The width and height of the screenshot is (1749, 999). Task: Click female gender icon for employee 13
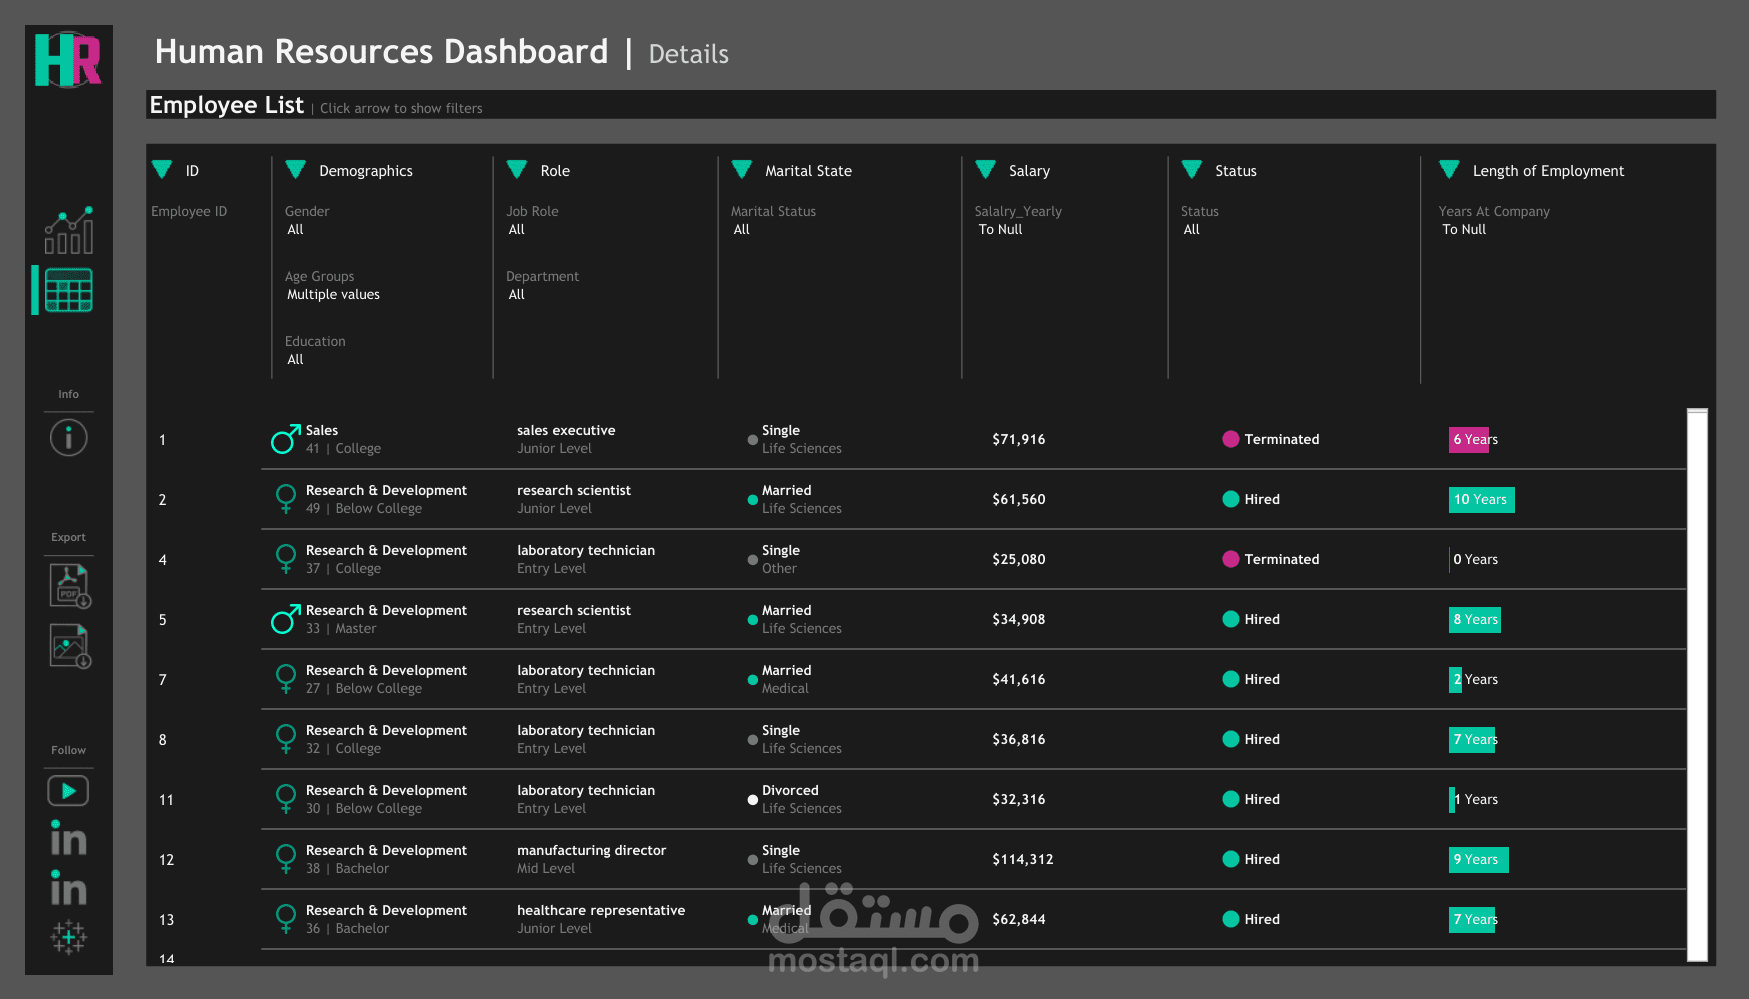[285, 919]
